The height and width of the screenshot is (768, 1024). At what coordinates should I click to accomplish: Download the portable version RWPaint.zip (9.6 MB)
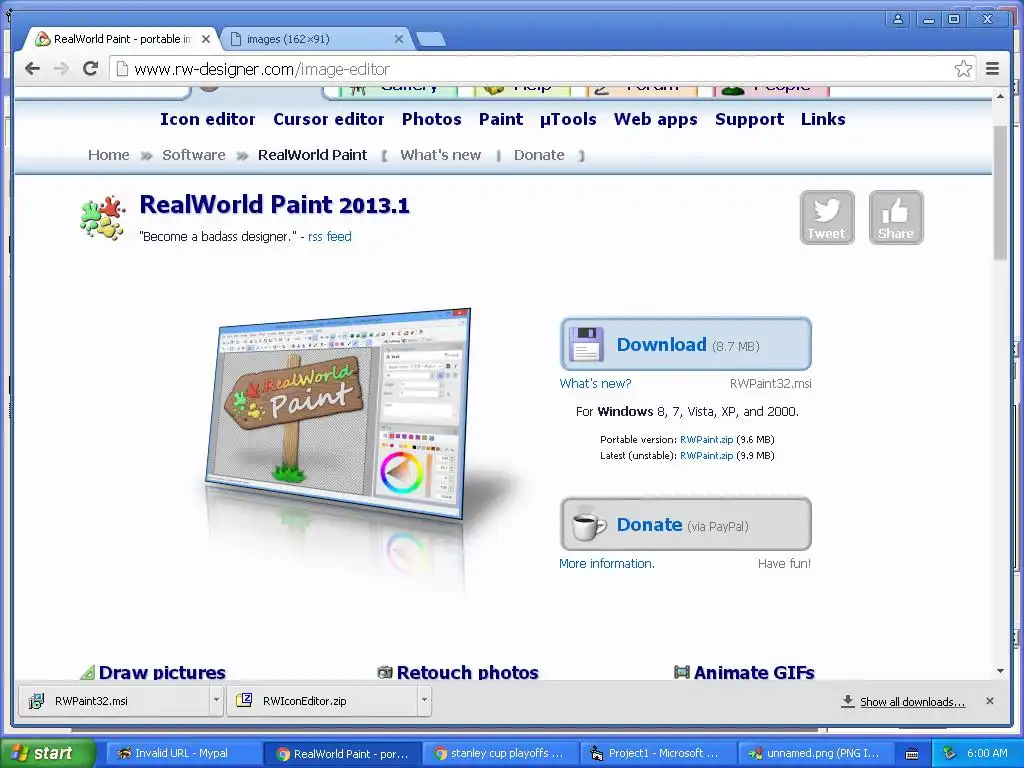pos(706,440)
